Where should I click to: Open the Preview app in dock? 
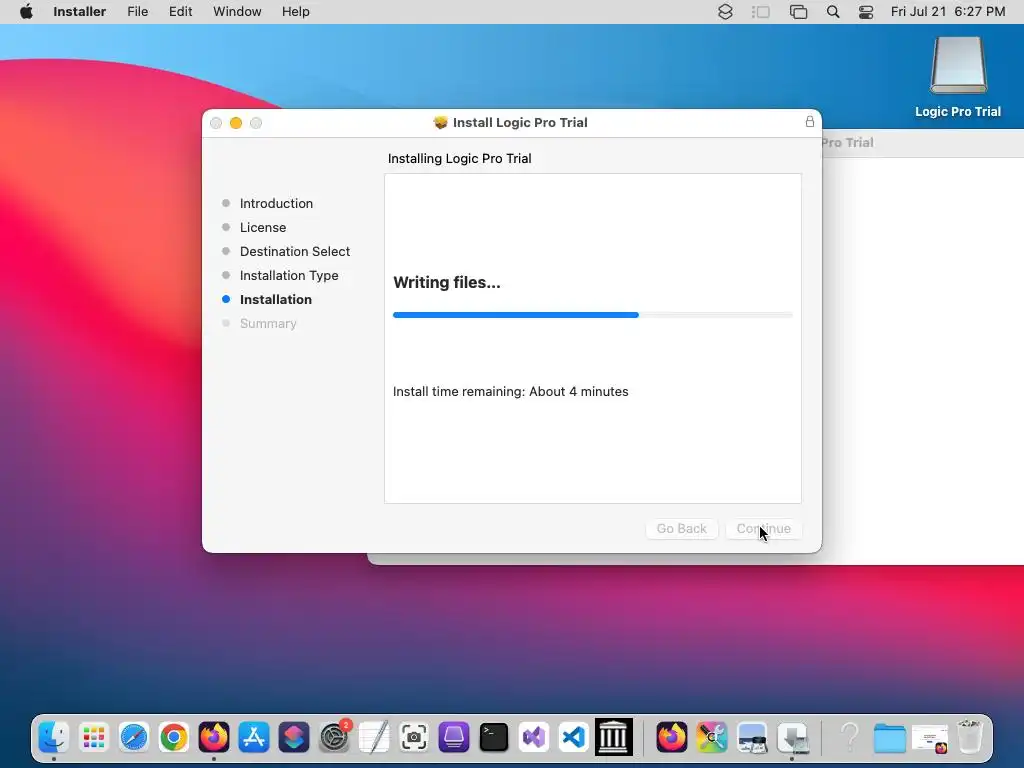tap(752, 737)
